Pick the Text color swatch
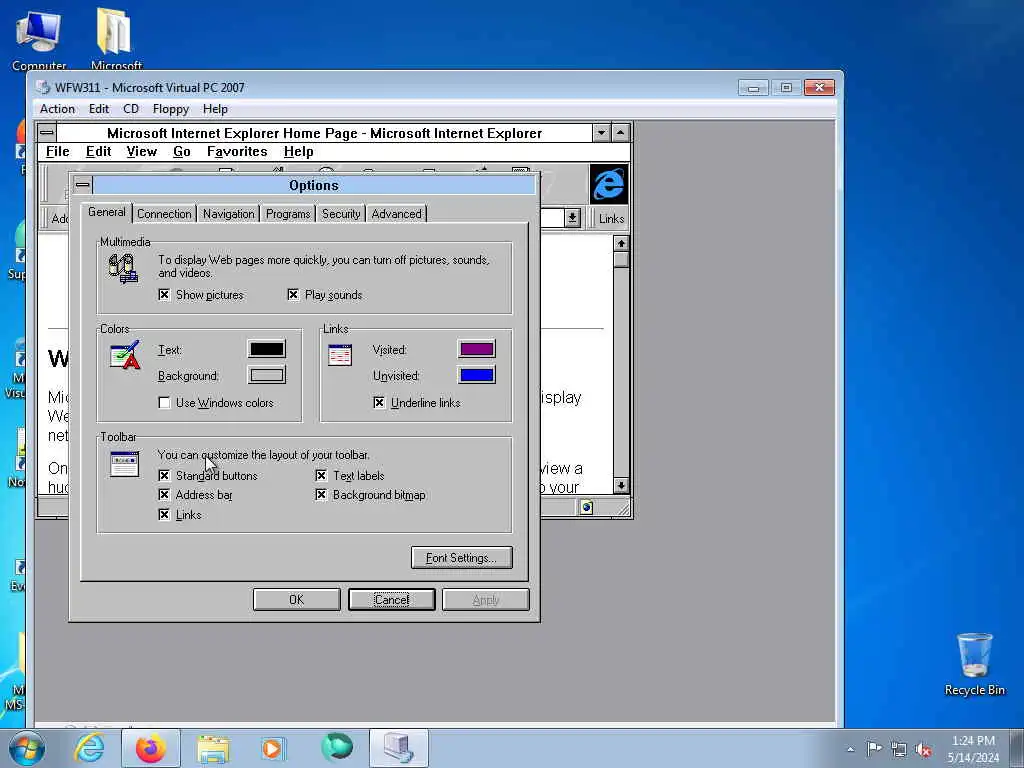 pyautogui.click(x=266, y=349)
